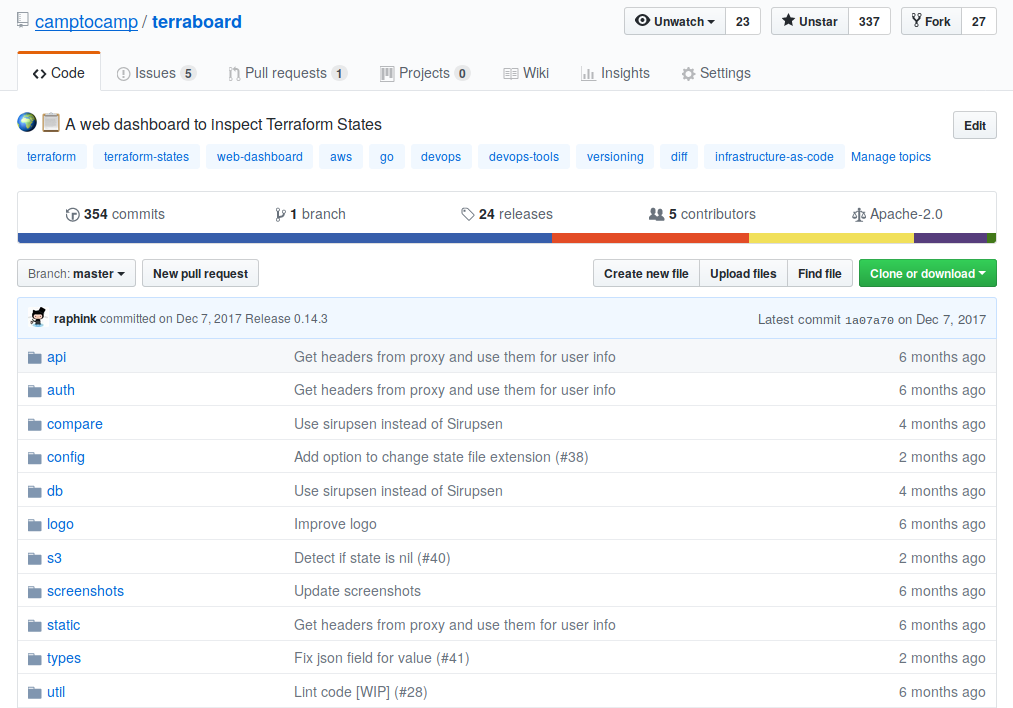1013x708 pixels.
Task: Open commit 'Detect if state is nil (#40)'
Action: click(x=372, y=558)
